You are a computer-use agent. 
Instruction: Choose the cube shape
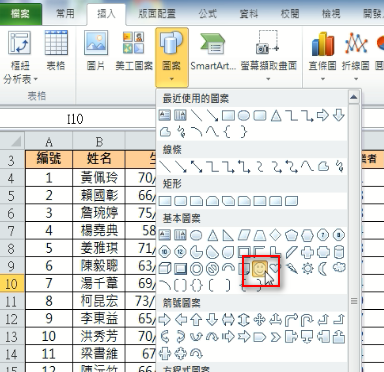pyautogui.click(x=165, y=268)
